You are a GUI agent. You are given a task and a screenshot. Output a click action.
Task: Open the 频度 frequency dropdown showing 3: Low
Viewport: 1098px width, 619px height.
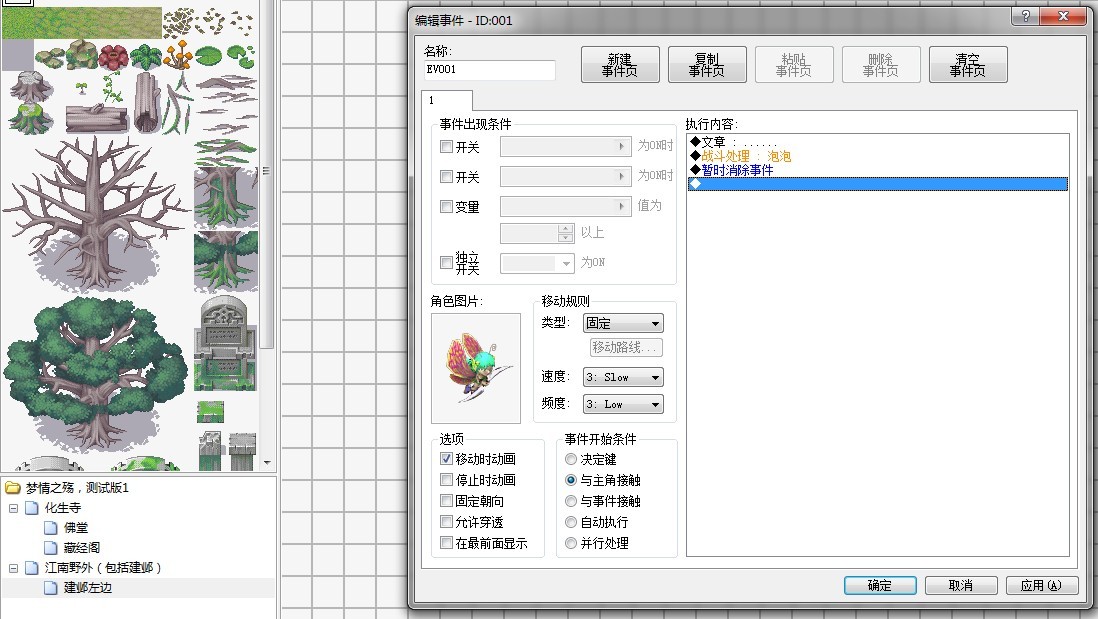(623, 404)
